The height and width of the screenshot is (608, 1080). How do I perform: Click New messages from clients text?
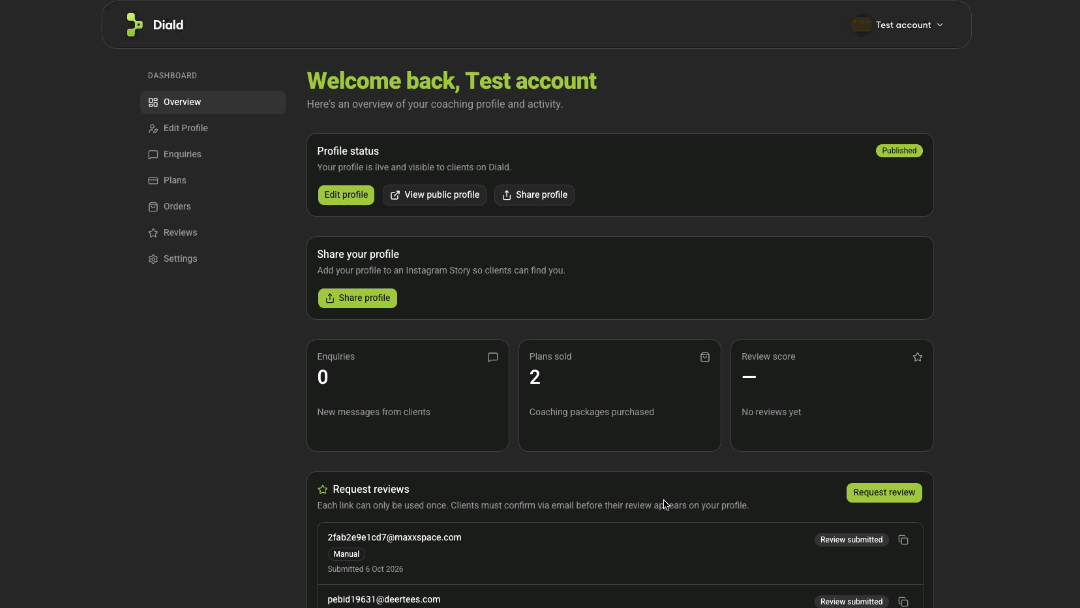pyautogui.click(x=373, y=412)
